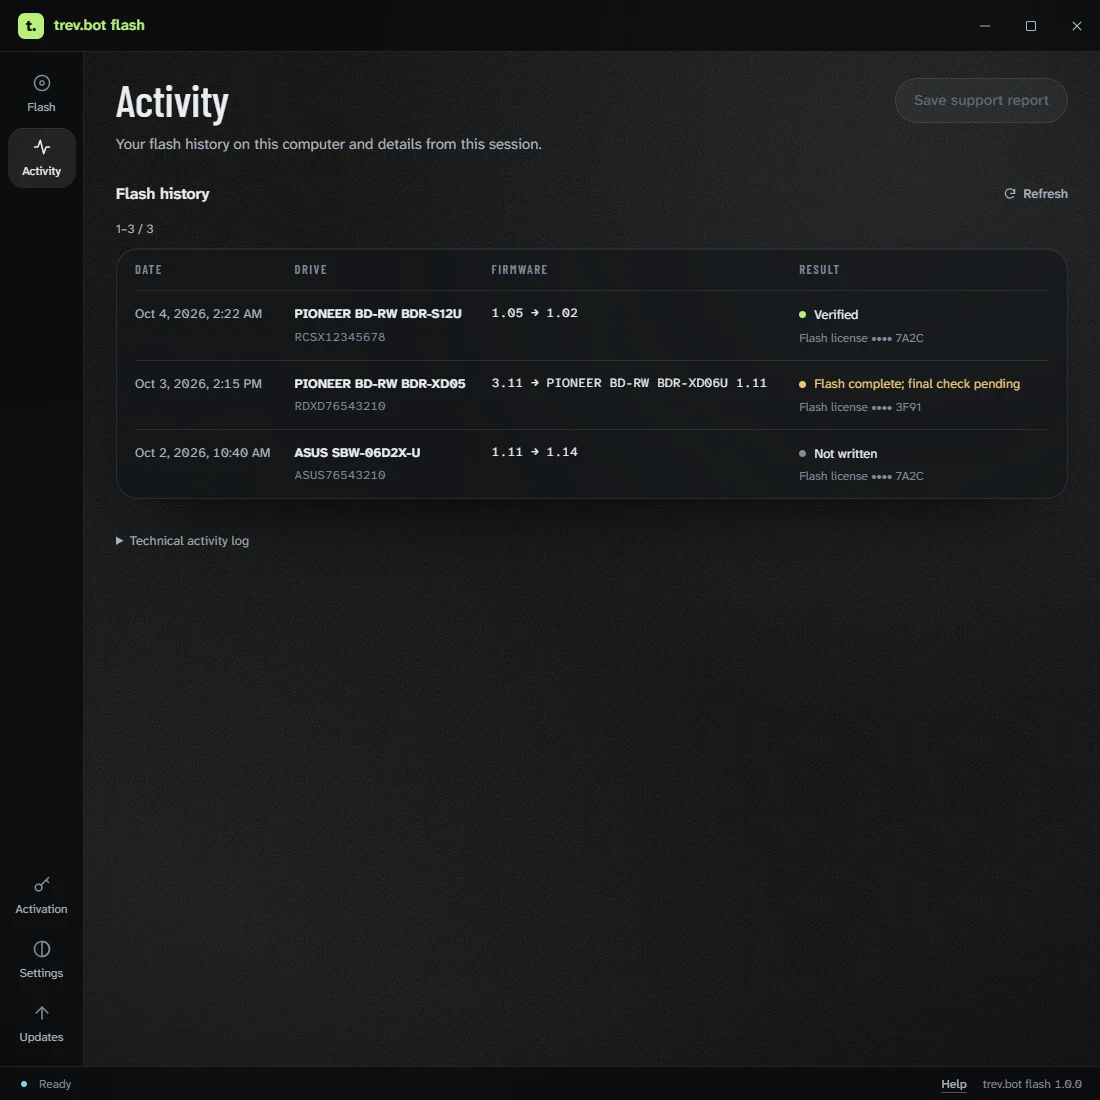This screenshot has width=1100, height=1100.
Task: Select PIONEER BD-RW BDR-S12U drive name
Action: pyautogui.click(x=378, y=314)
